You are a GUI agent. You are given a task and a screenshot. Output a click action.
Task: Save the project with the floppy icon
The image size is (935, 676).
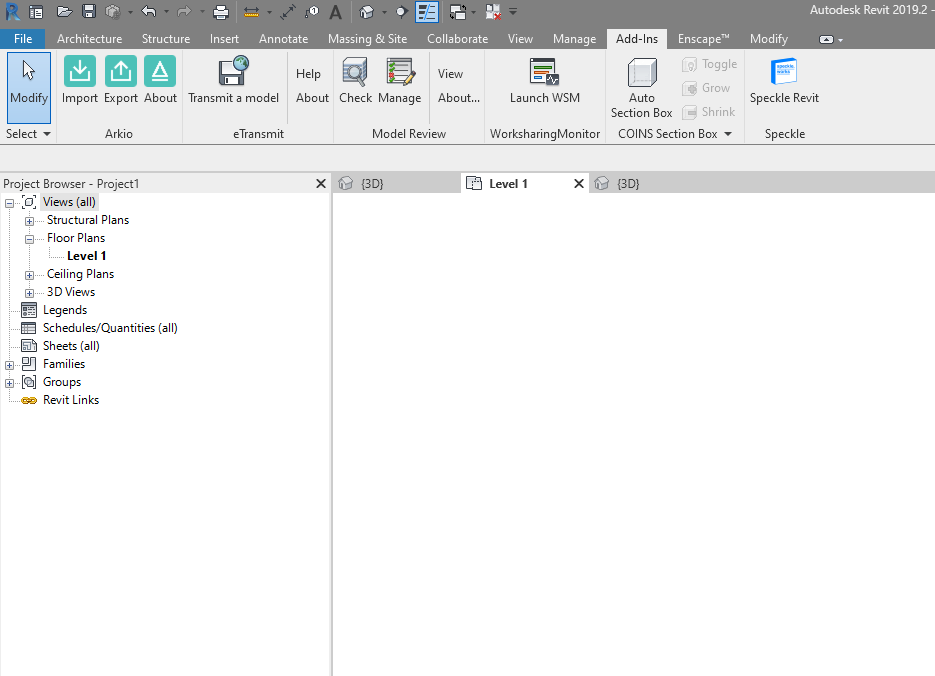coord(89,11)
